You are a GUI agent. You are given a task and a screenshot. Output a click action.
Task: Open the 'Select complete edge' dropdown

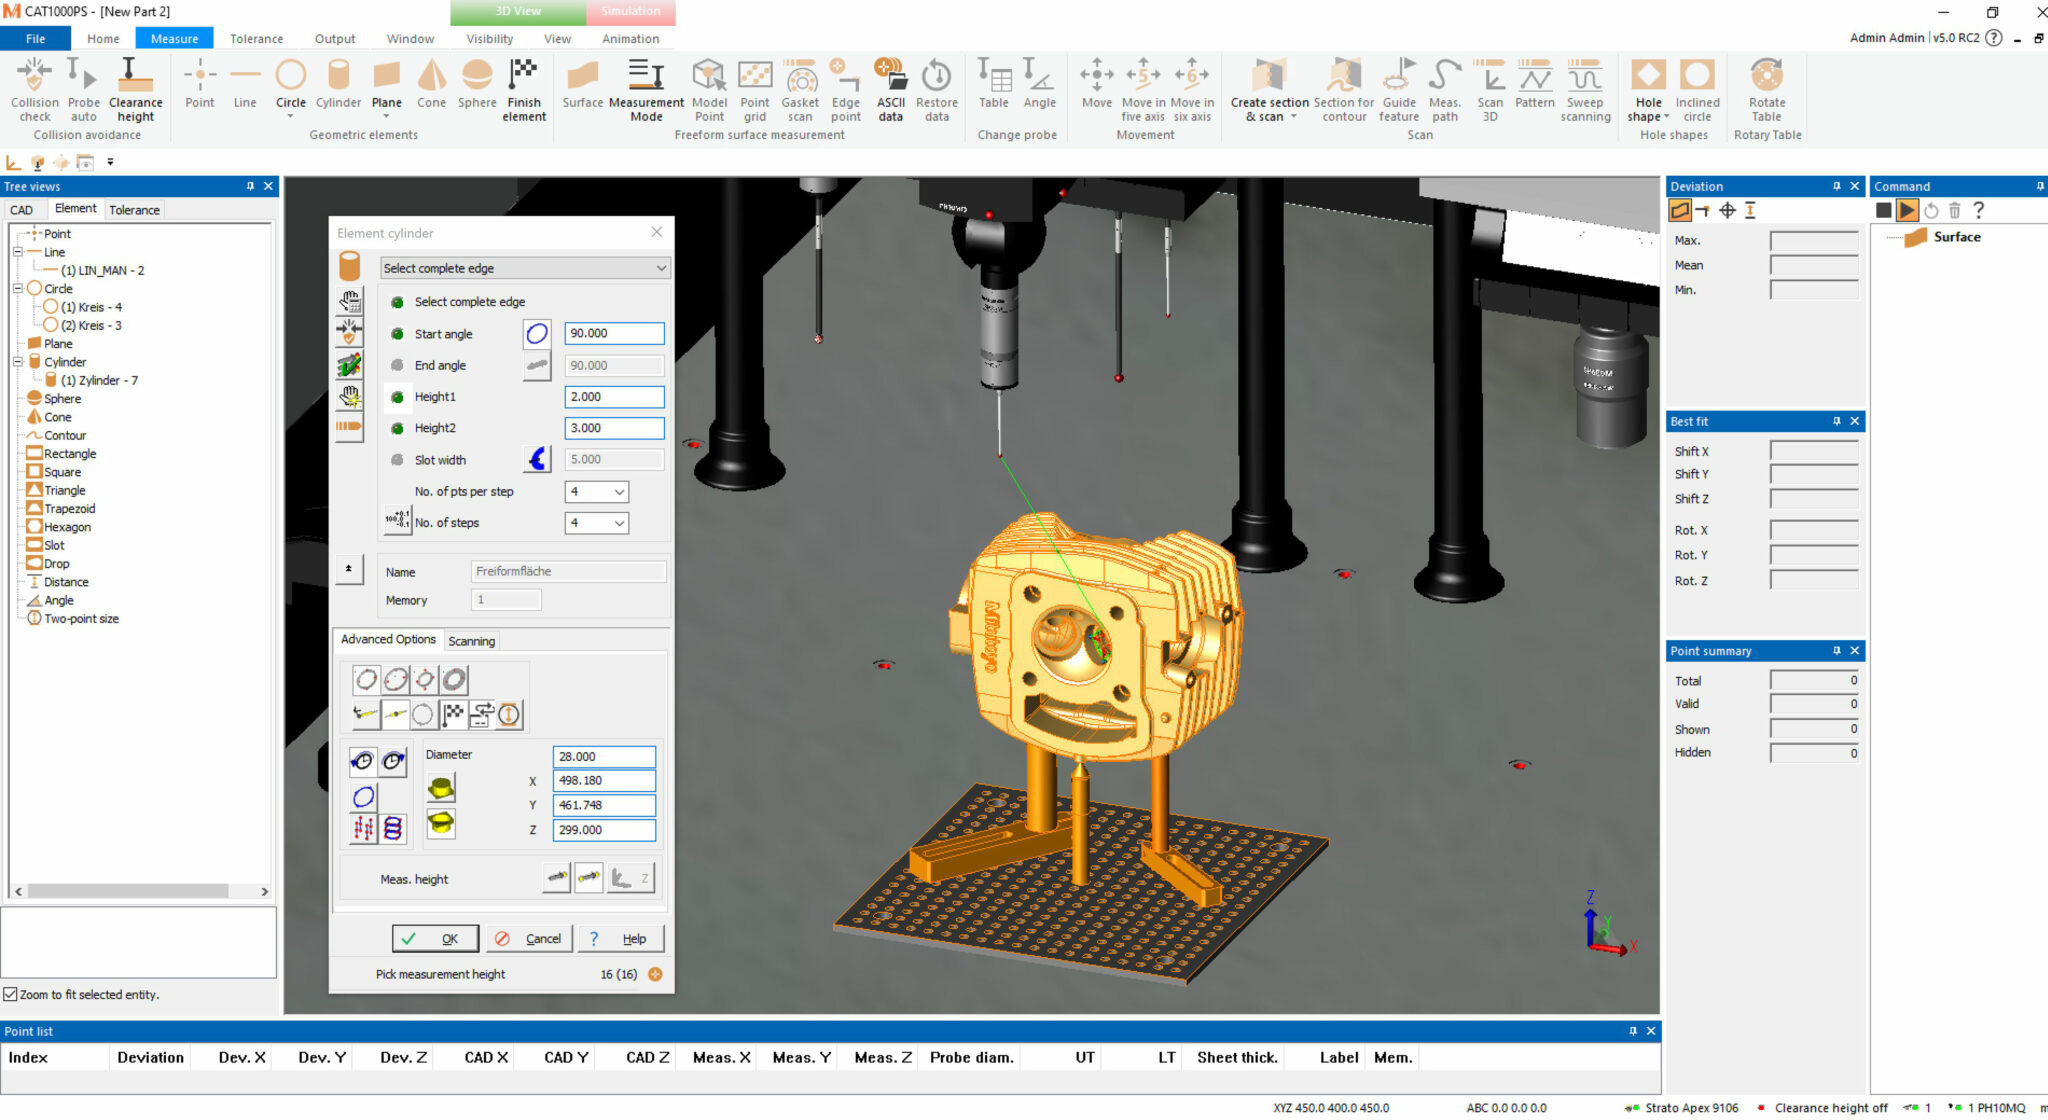point(524,268)
